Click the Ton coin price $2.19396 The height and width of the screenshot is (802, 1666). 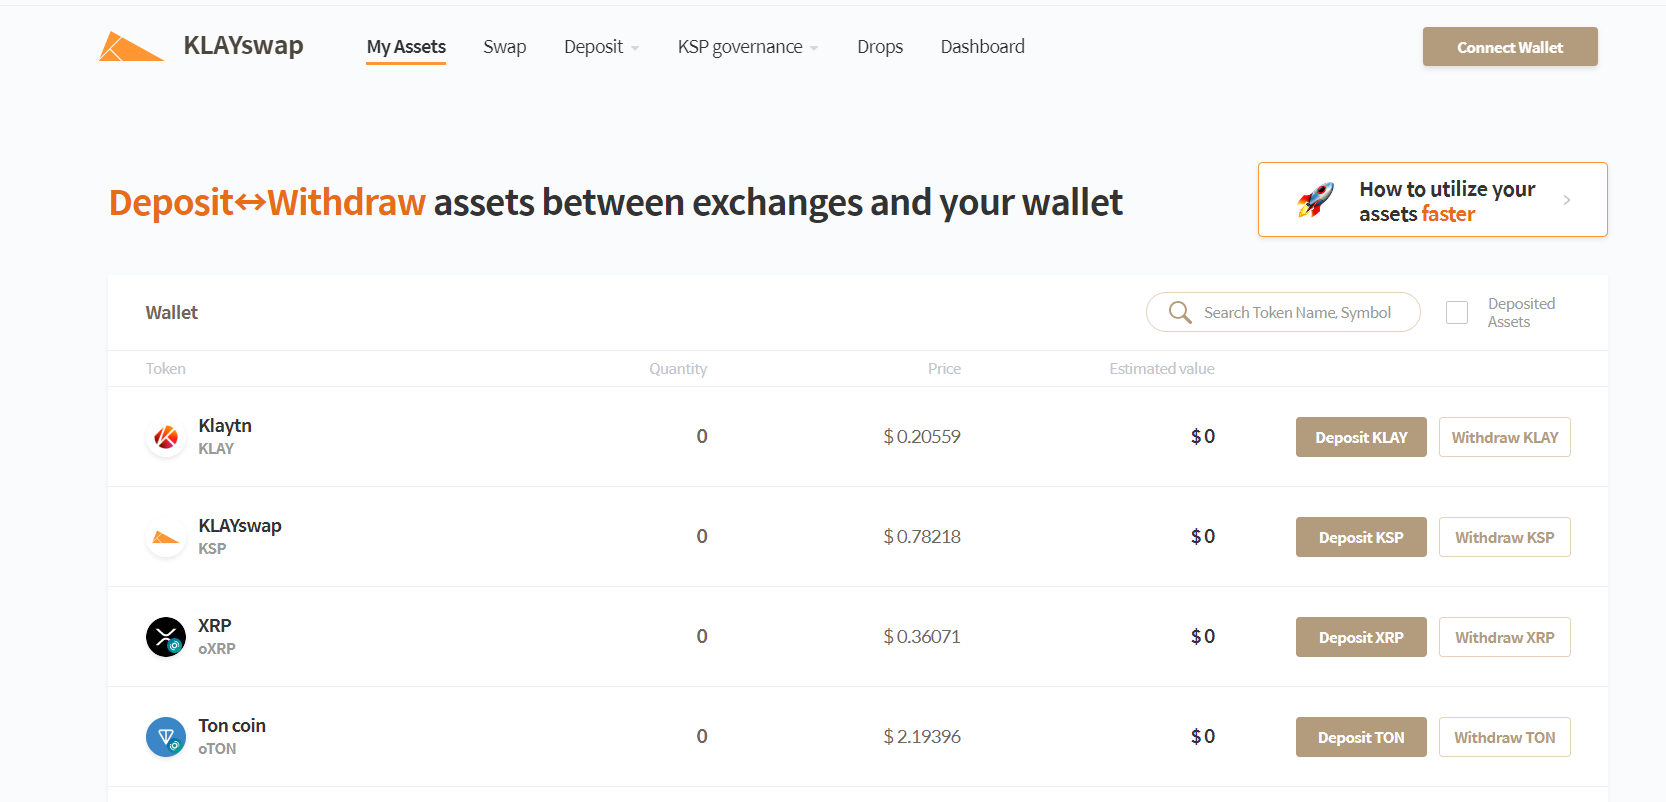922,737
